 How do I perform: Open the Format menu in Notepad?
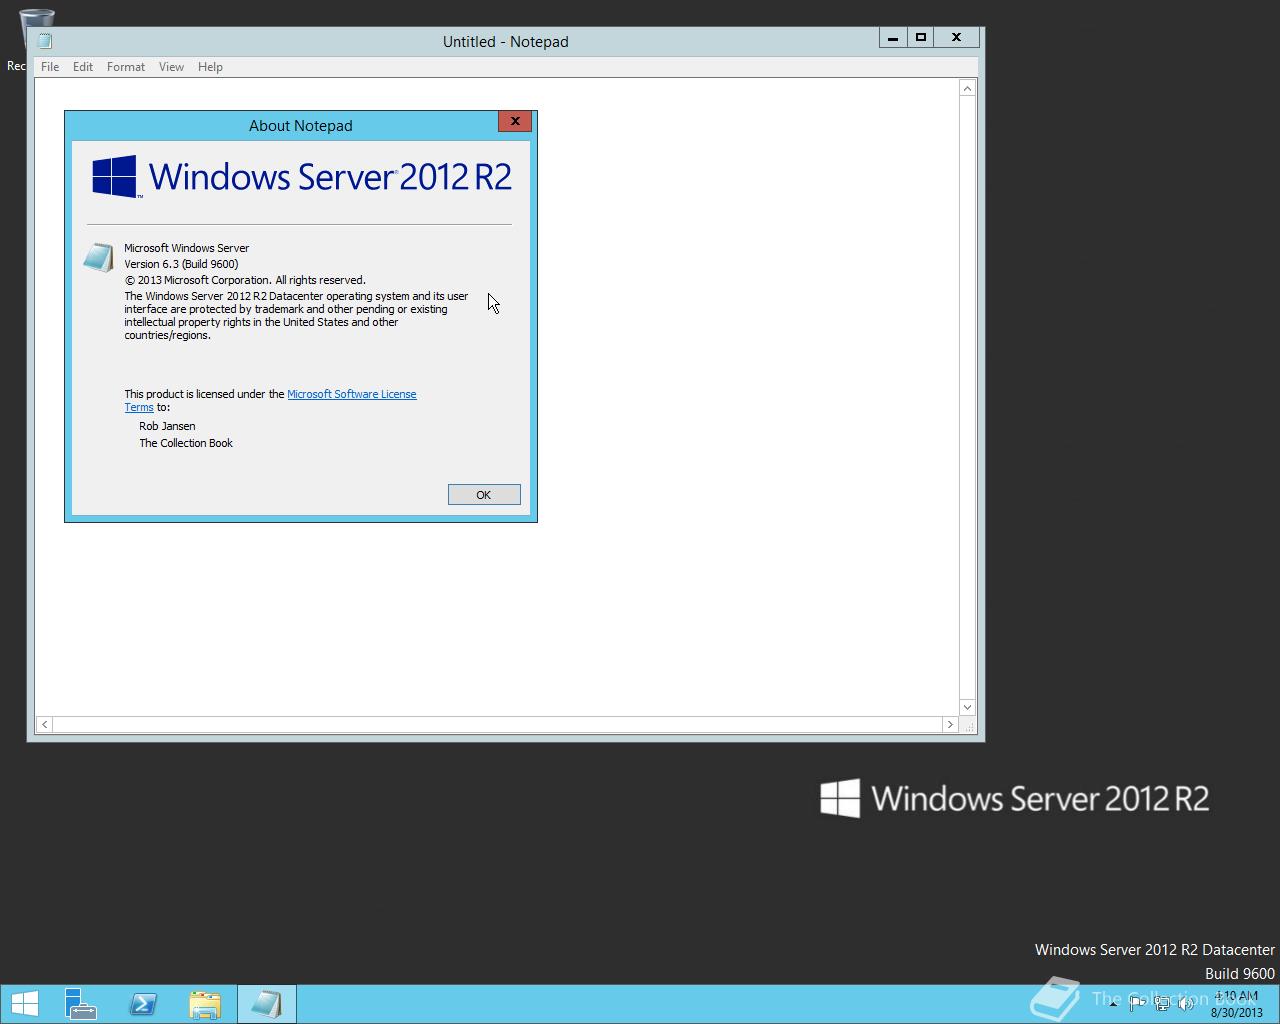[126, 67]
